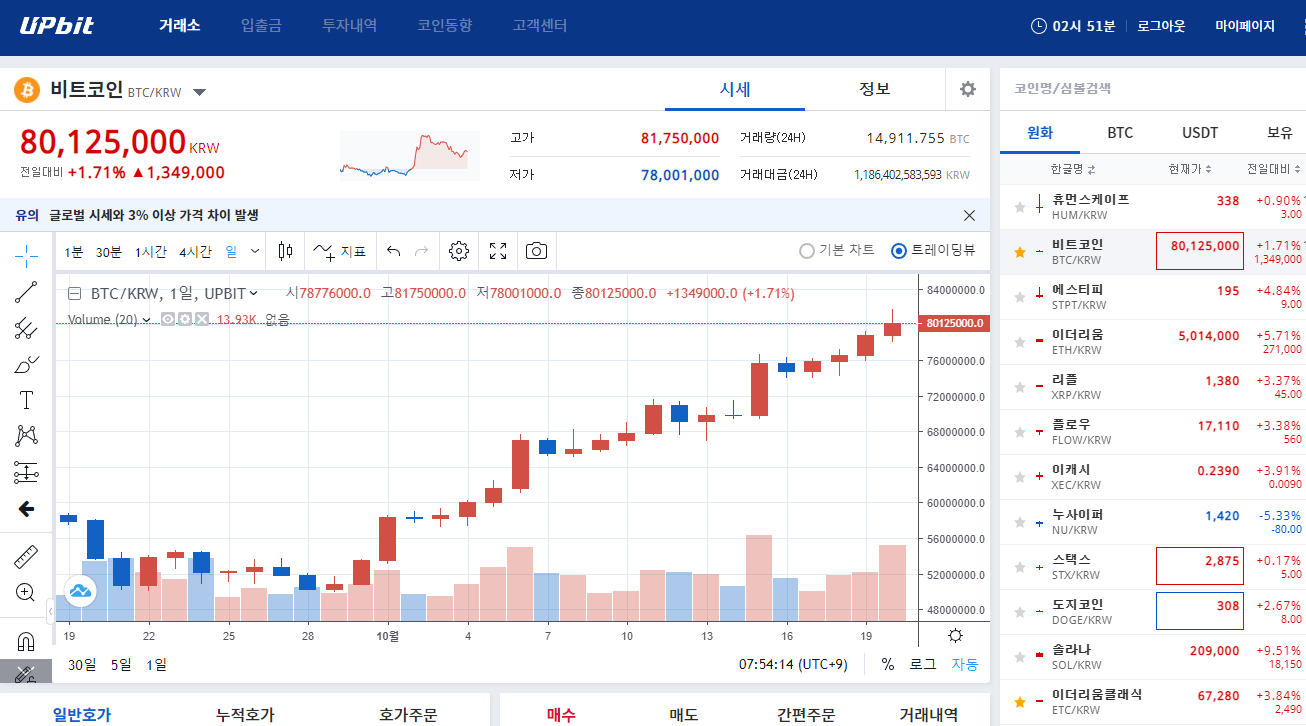Open the gear settings next to 정보 tab
Image resolution: width=1306 pixels, height=726 pixels.
pos(967,89)
